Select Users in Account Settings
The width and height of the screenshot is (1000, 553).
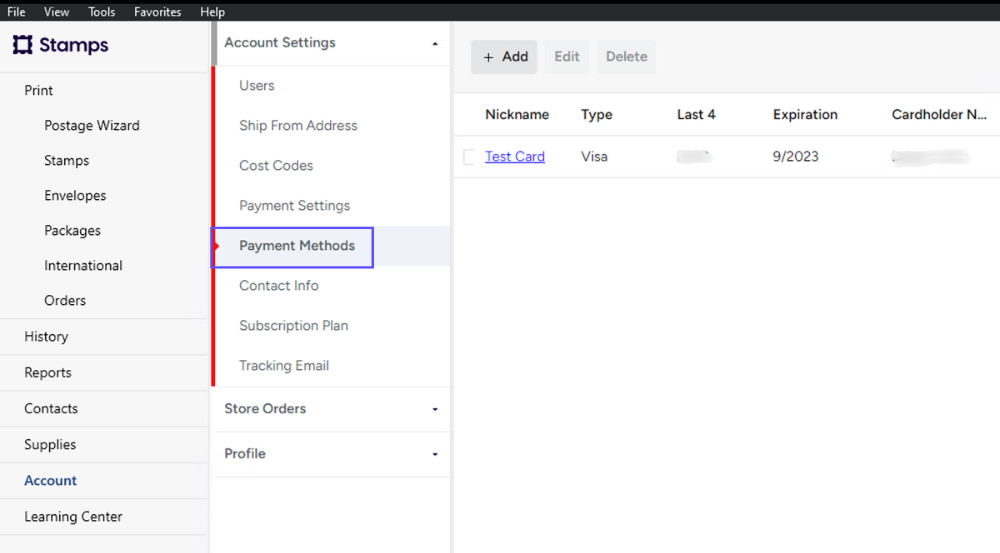click(256, 85)
